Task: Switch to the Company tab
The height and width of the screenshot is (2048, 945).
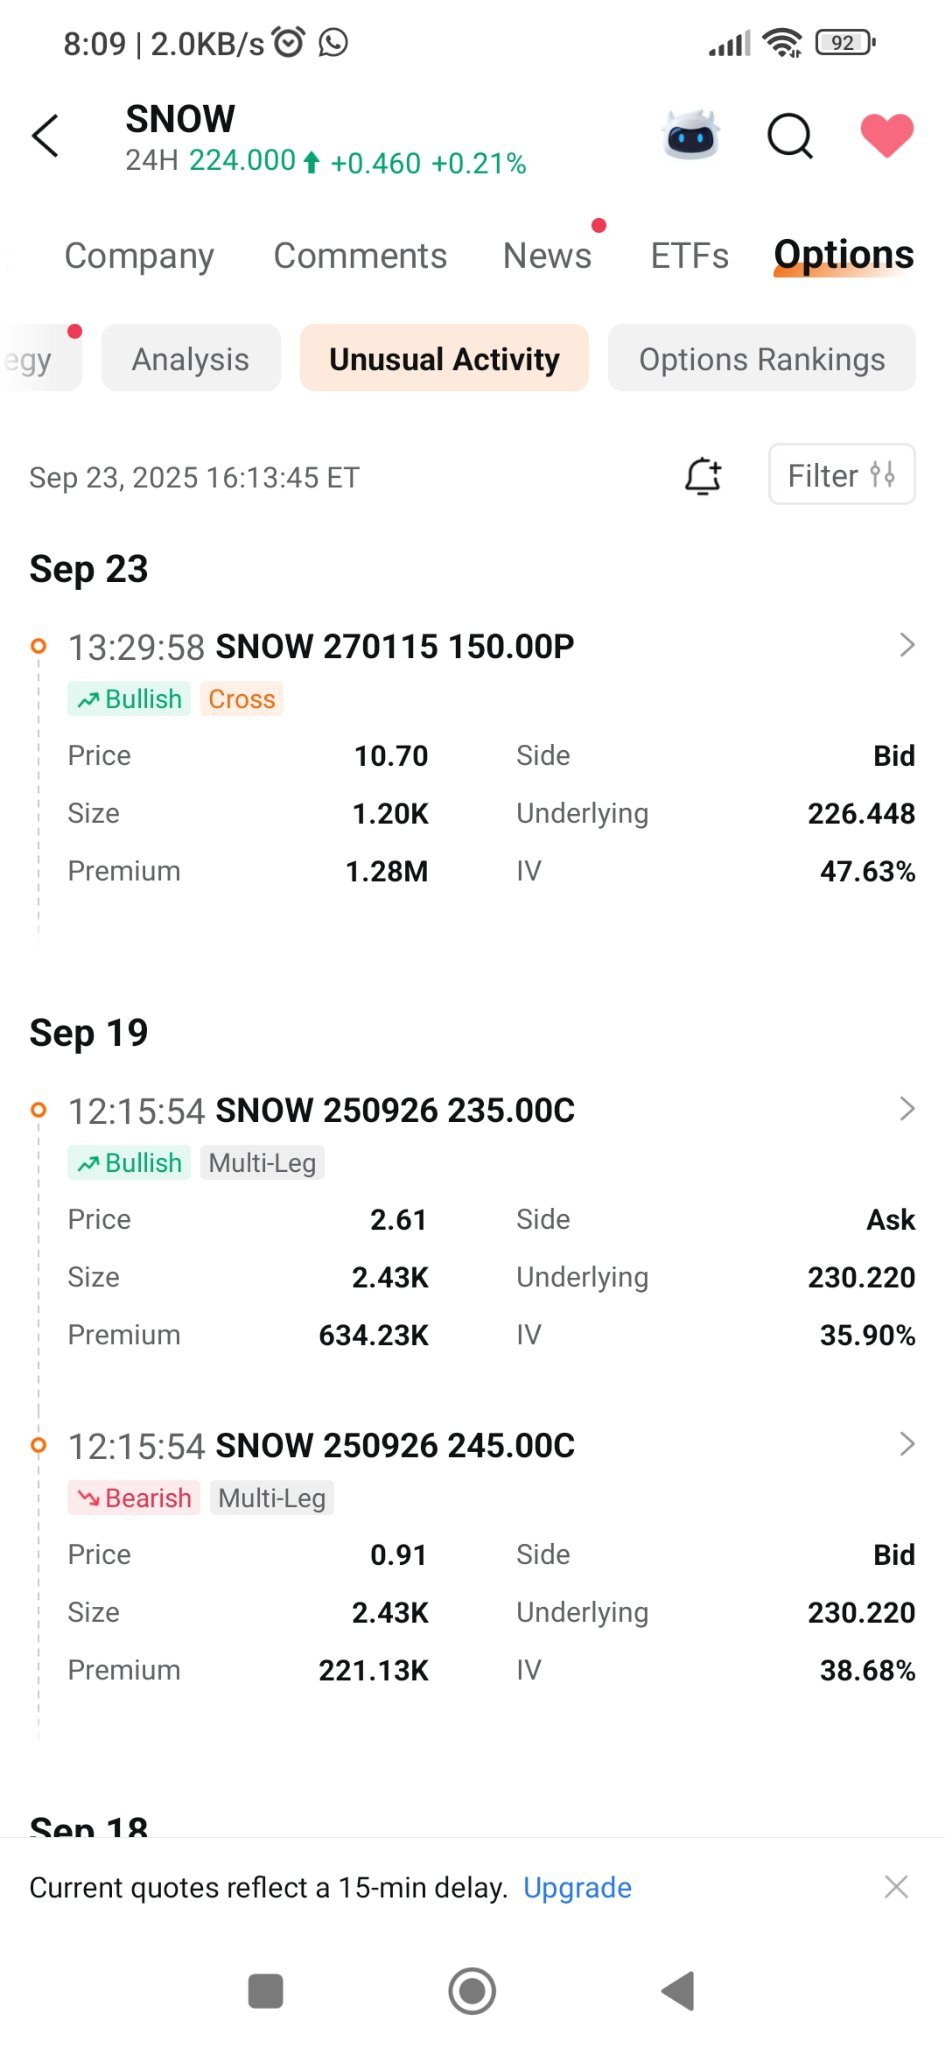Action: 139,256
